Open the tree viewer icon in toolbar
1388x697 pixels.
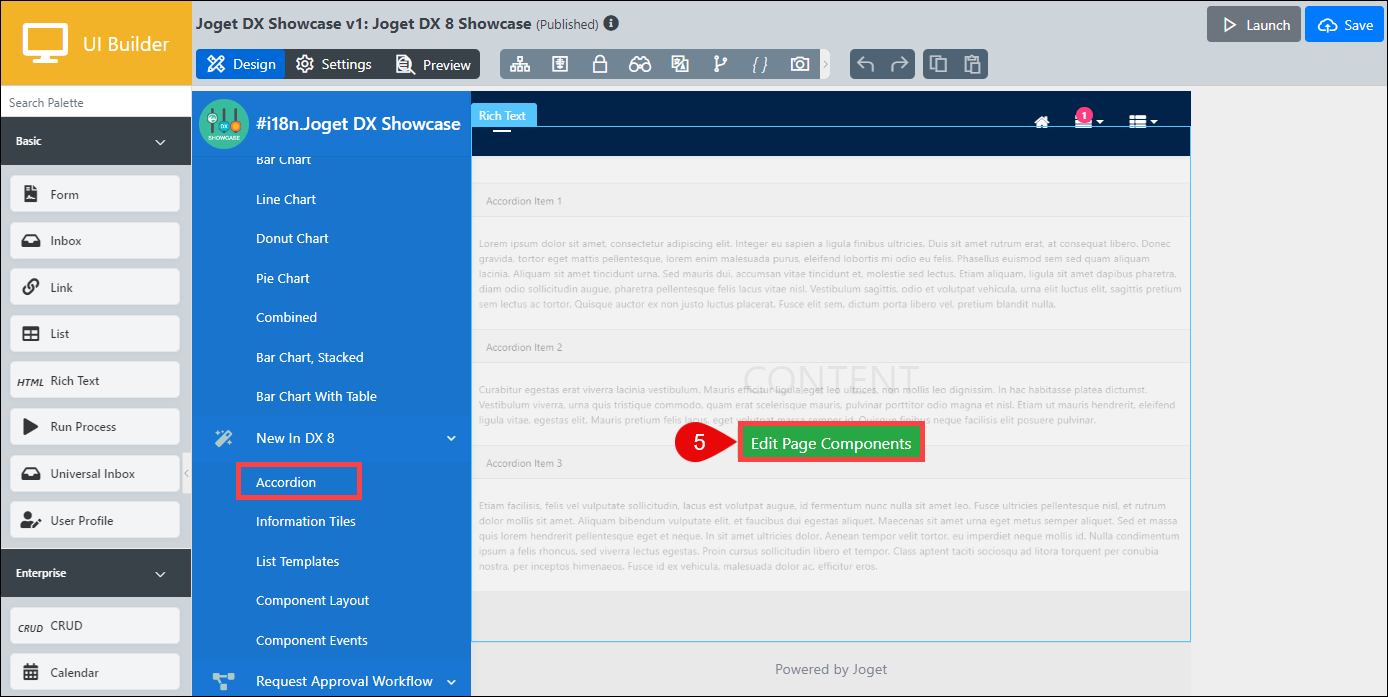[x=520, y=64]
